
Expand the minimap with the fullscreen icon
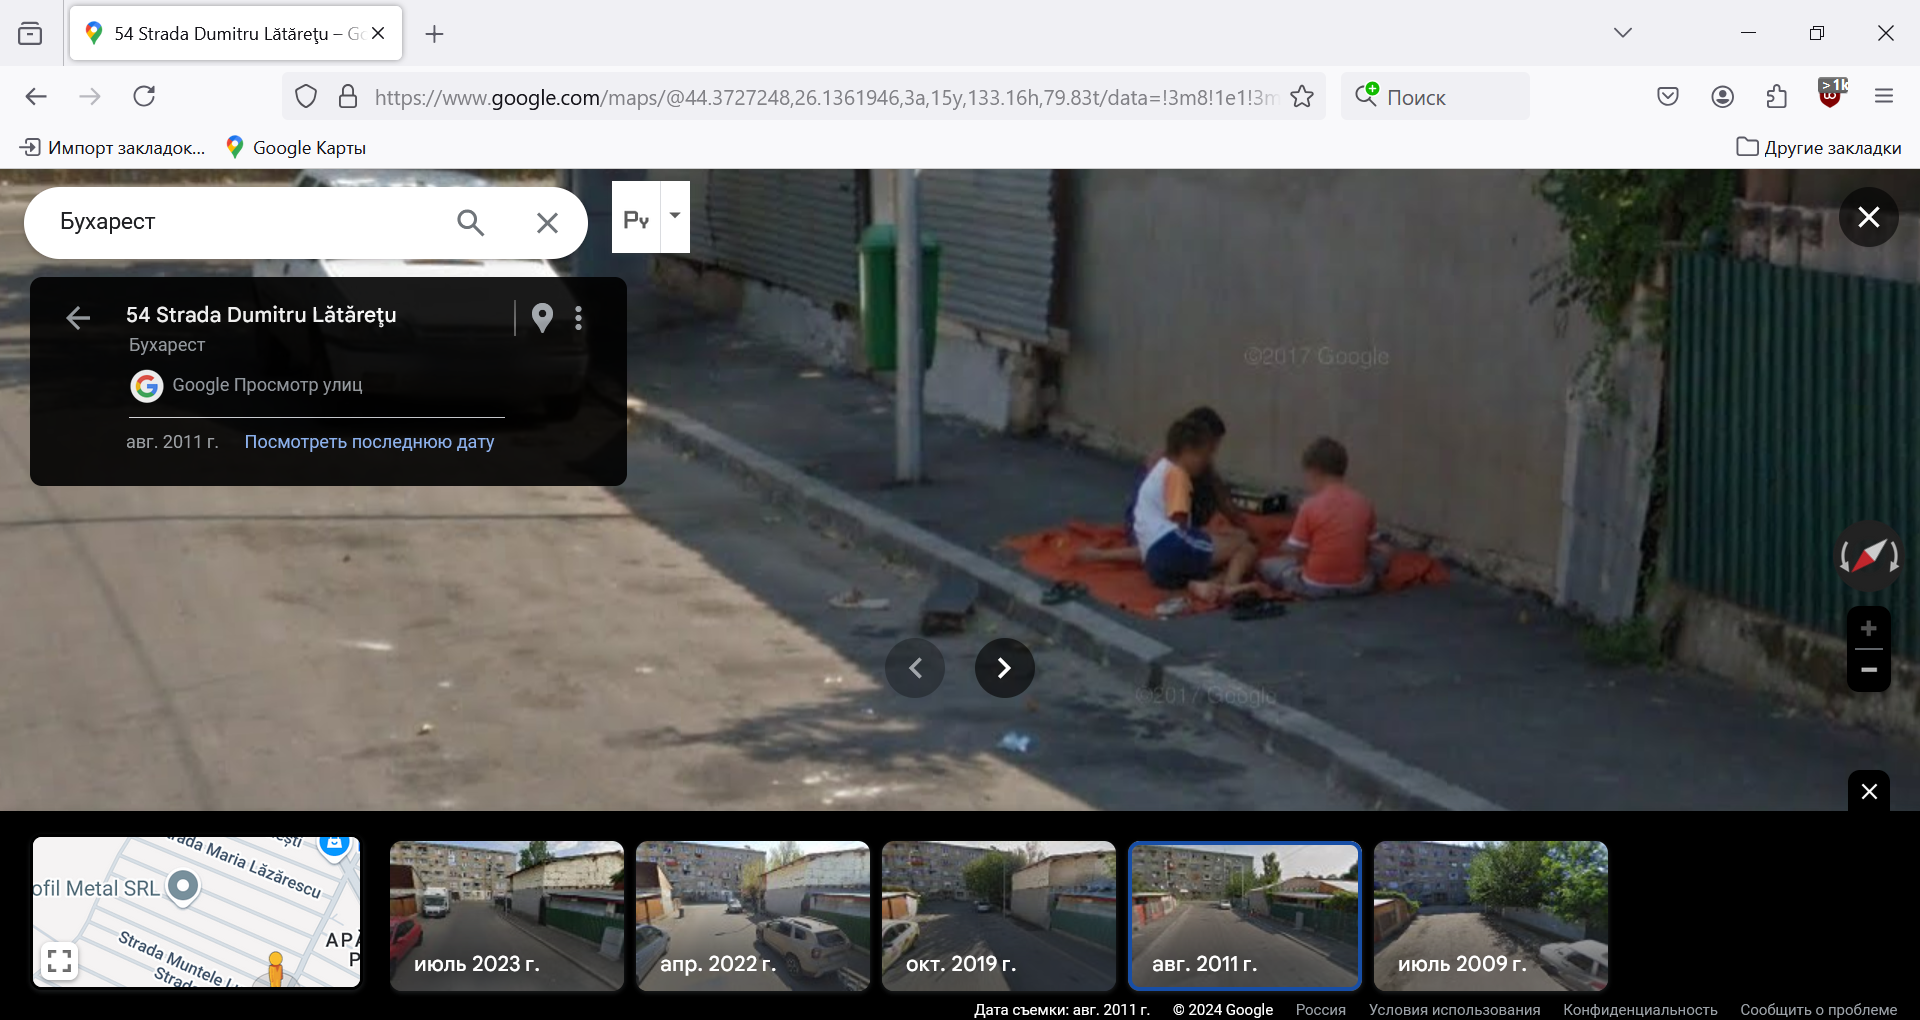59,961
